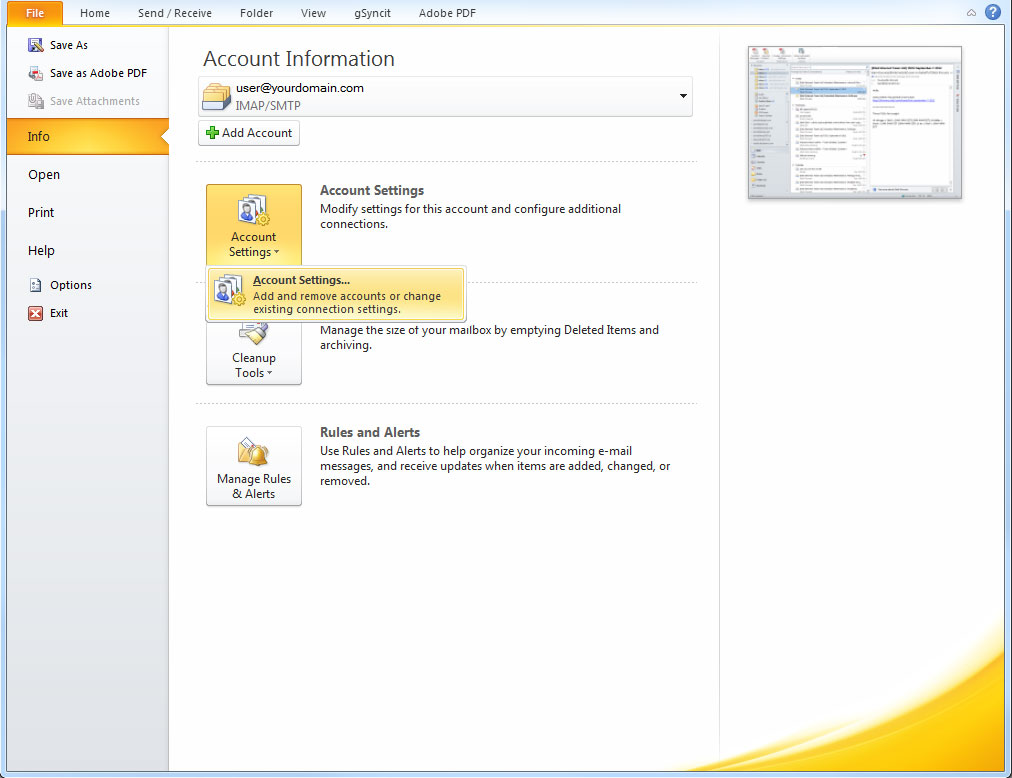Screen dimensions: 1012x778
Task: Open the Cleanup Tools dropdown button
Action: tap(254, 352)
